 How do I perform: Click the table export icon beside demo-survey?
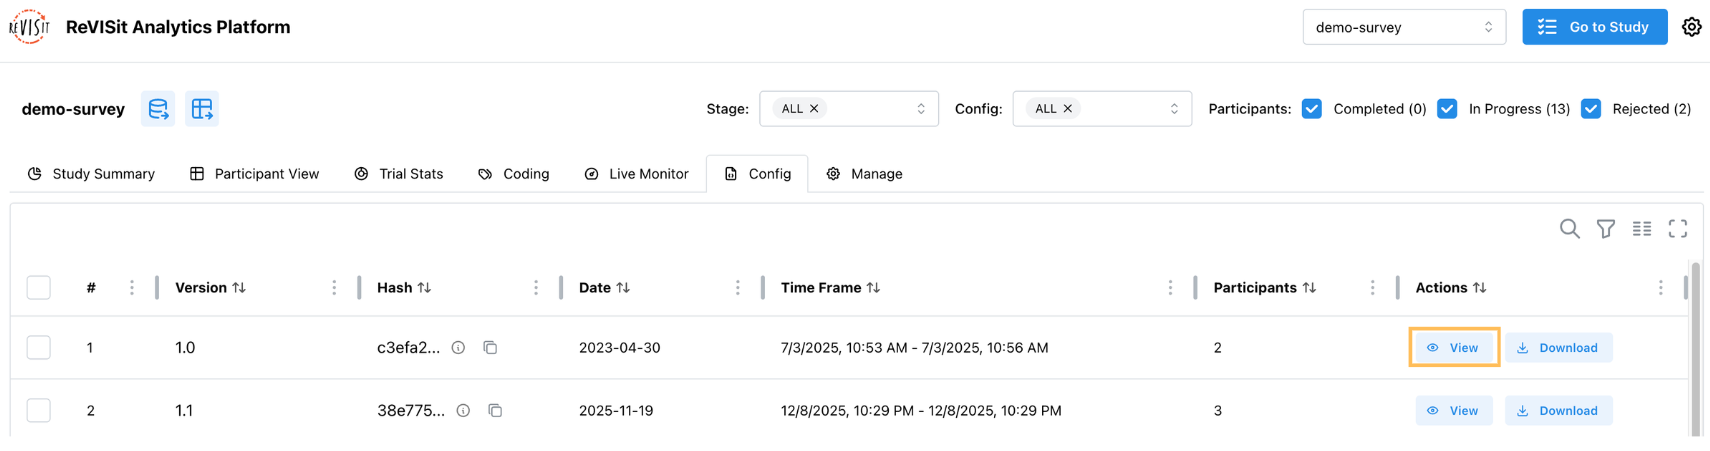(202, 109)
